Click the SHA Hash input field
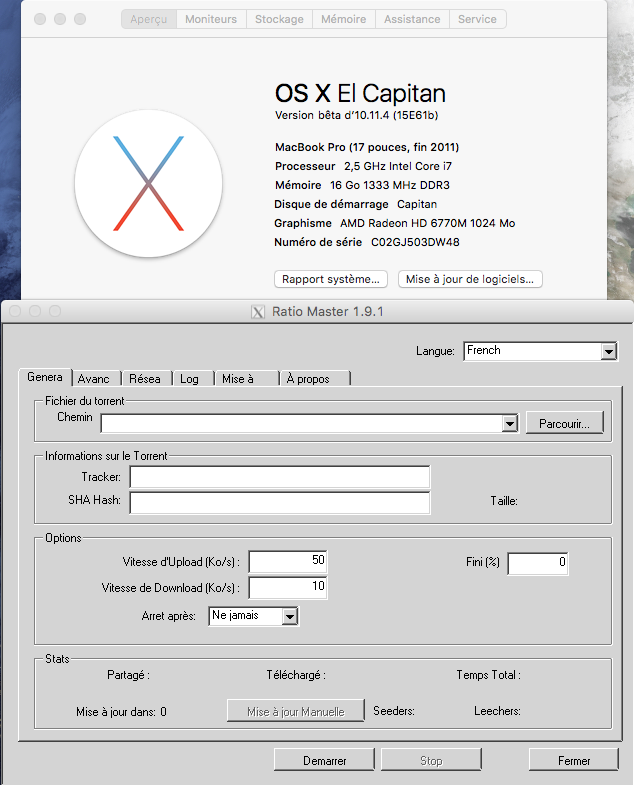The image size is (634, 785). 279,503
